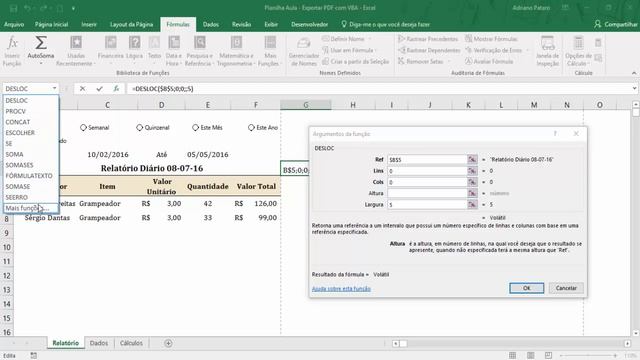This screenshot has width=640, height=360.
Task: Open Verificação de Erros dropdown
Action: tap(527, 50)
